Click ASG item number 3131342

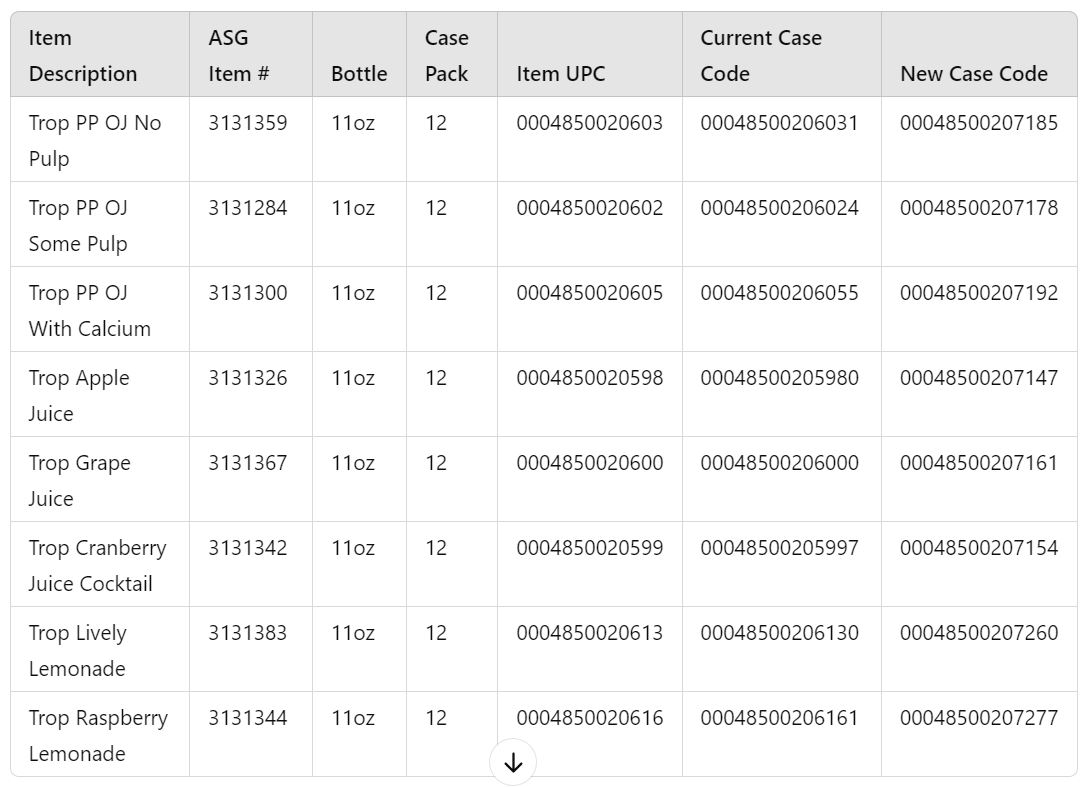coord(247,548)
